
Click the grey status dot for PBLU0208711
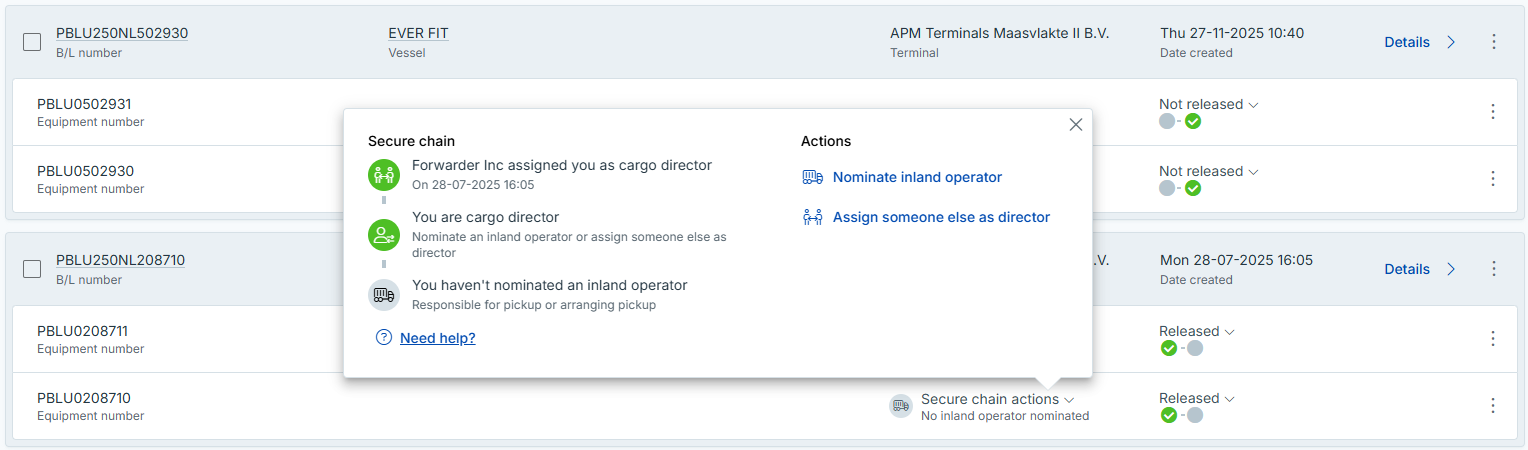(x=1195, y=348)
